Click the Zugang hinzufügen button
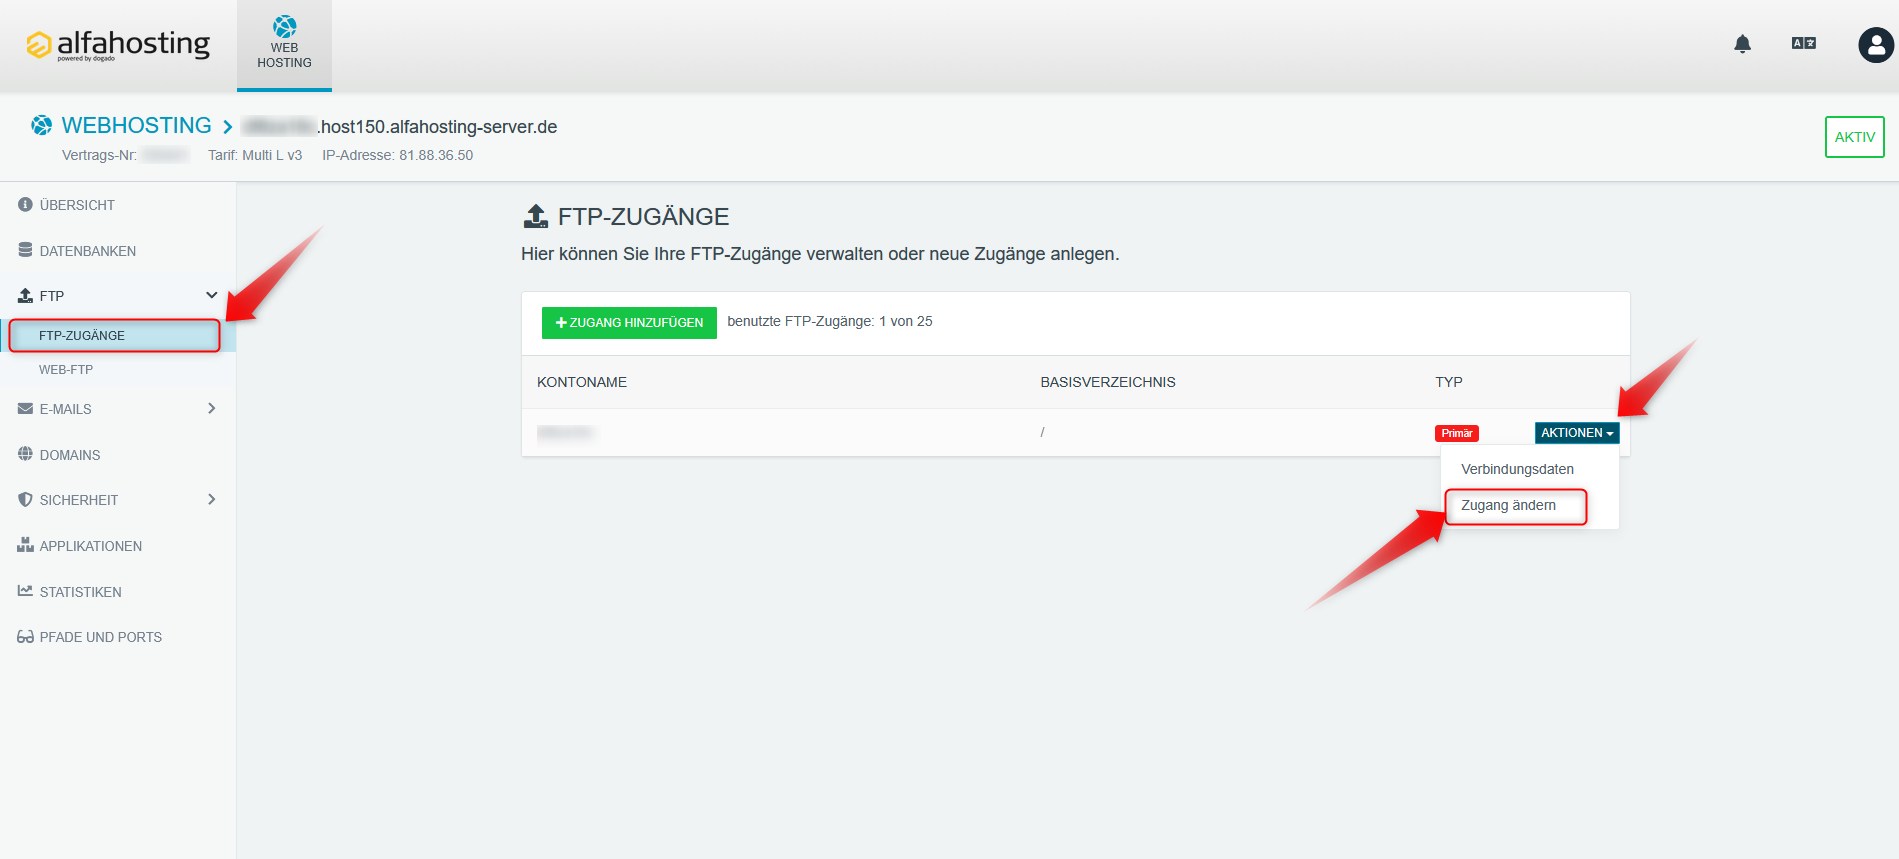The height and width of the screenshot is (859, 1899). click(629, 323)
